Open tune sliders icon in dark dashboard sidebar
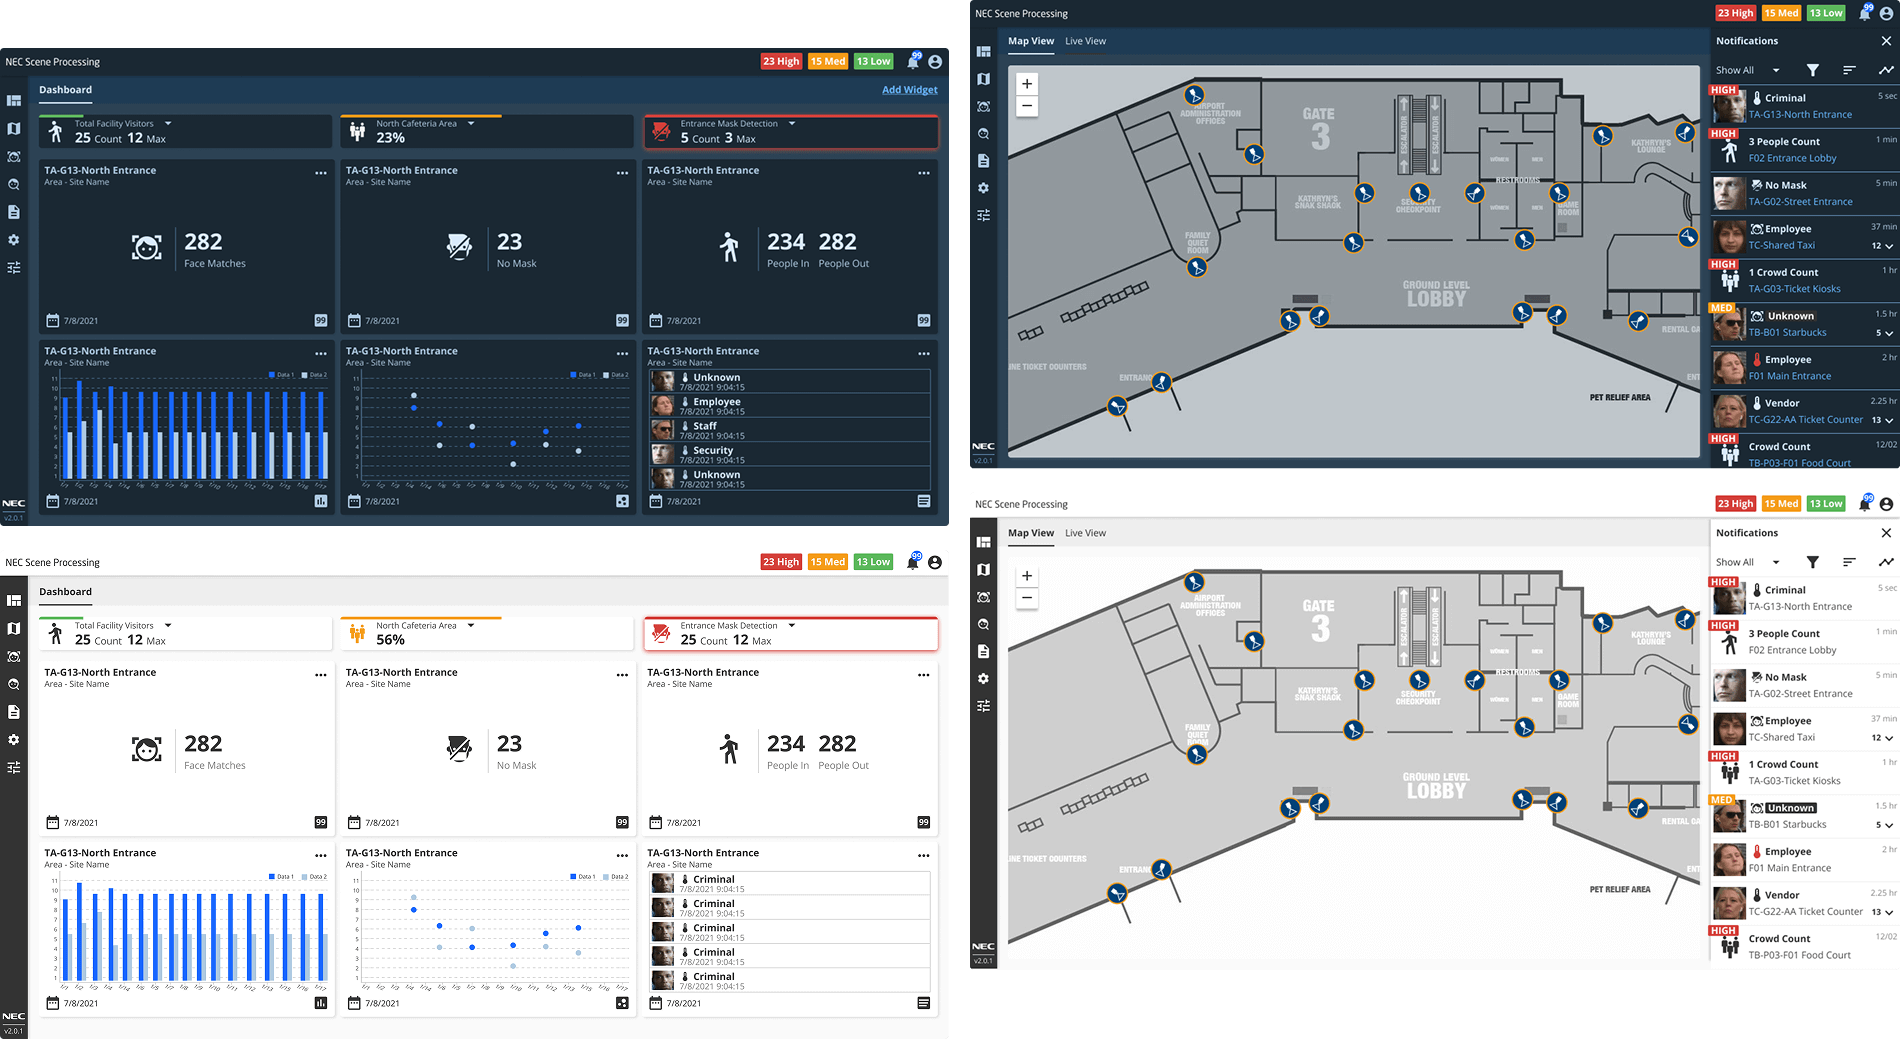The height and width of the screenshot is (1039, 1901). point(14,268)
